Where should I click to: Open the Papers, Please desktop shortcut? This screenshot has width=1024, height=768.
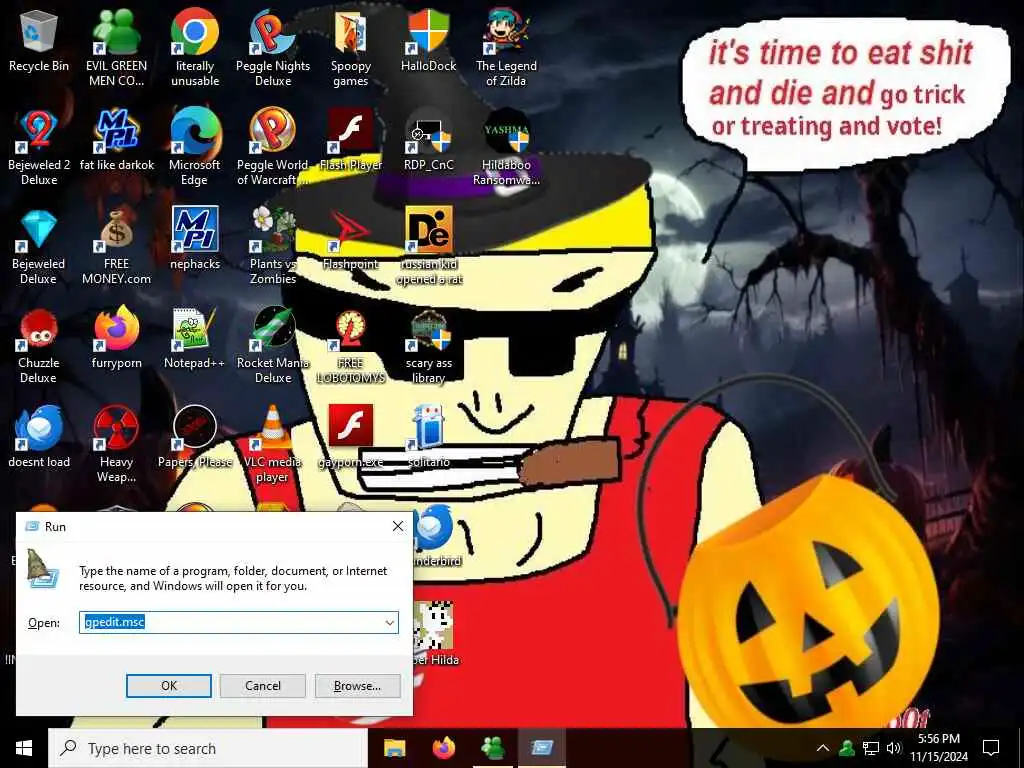point(195,438)
